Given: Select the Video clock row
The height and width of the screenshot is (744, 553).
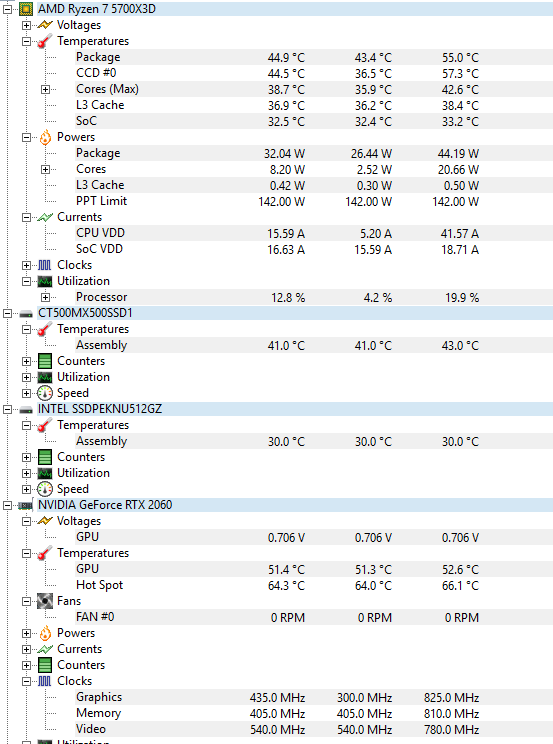Looking at the screenshot, I should click(x=313, y=729).
